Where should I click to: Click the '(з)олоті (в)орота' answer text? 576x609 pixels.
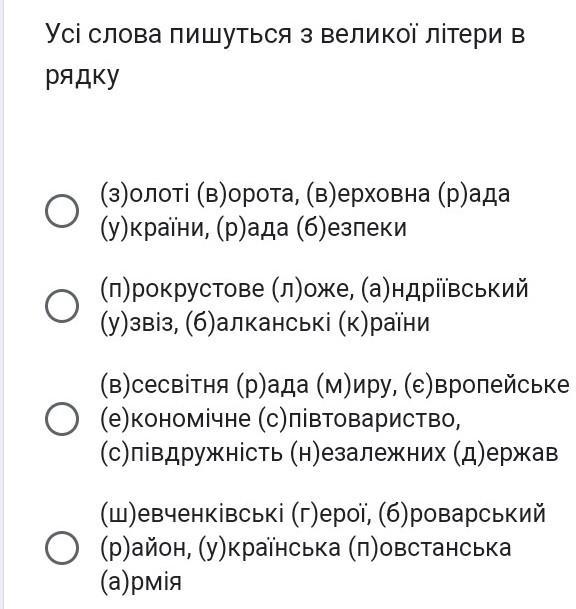click(200, 194)
